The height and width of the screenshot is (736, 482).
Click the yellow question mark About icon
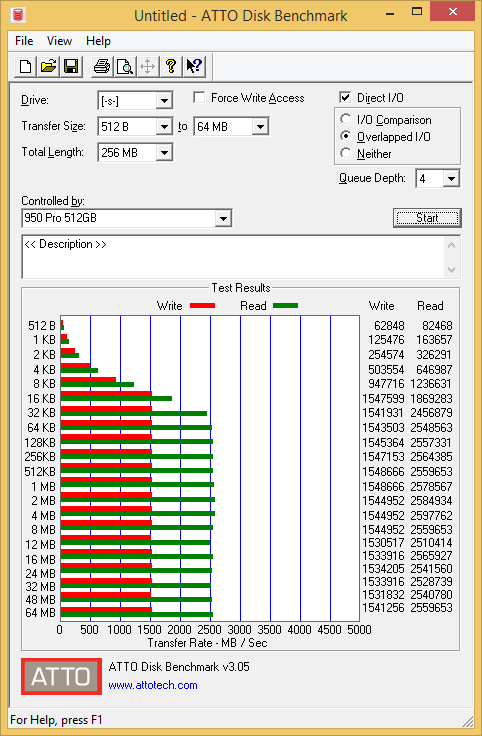tap(171, 66)
